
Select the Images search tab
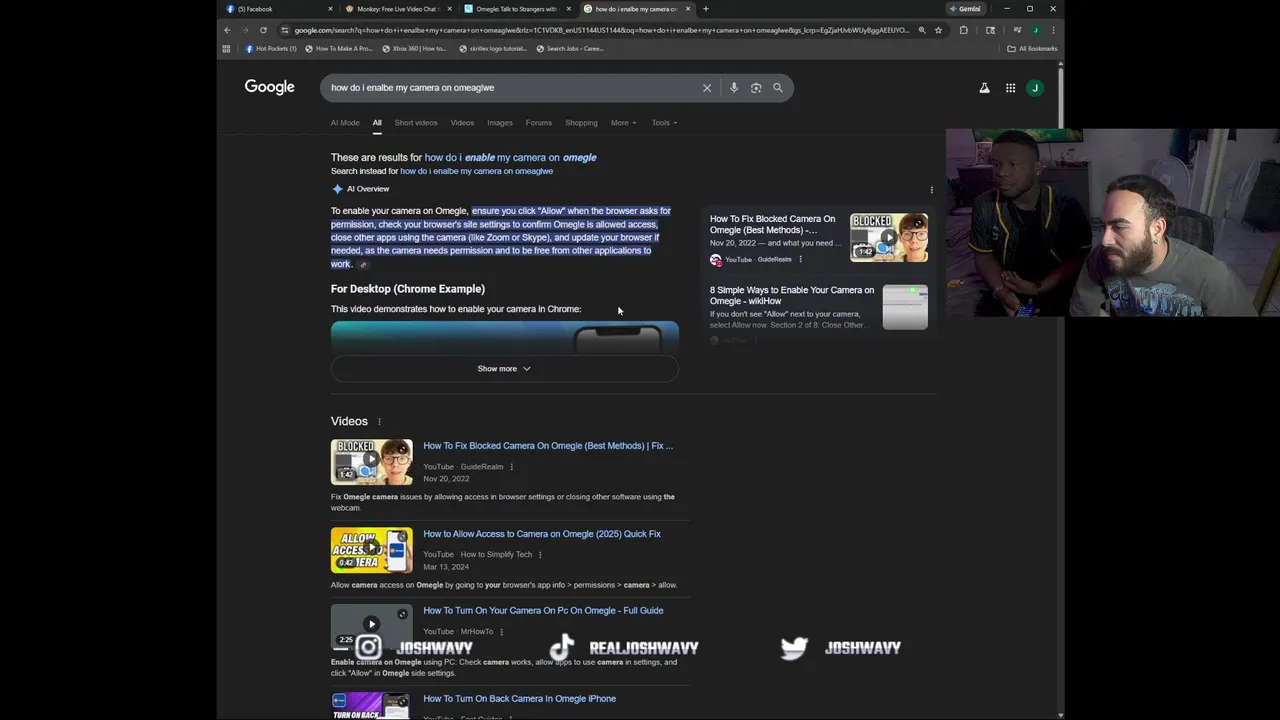click(500, 123)
